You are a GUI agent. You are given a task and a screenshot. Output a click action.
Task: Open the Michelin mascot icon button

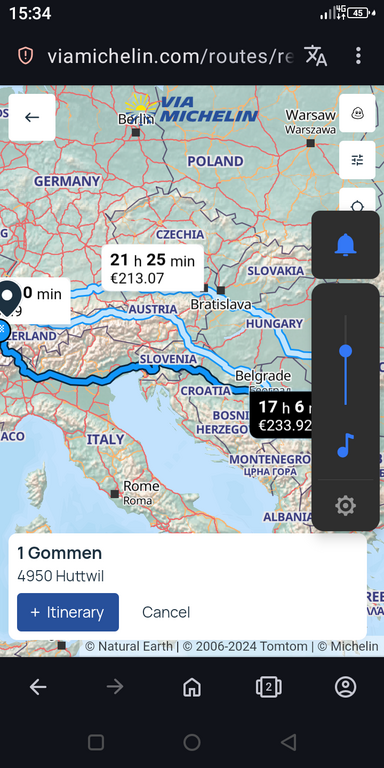(x=357, y=114)
